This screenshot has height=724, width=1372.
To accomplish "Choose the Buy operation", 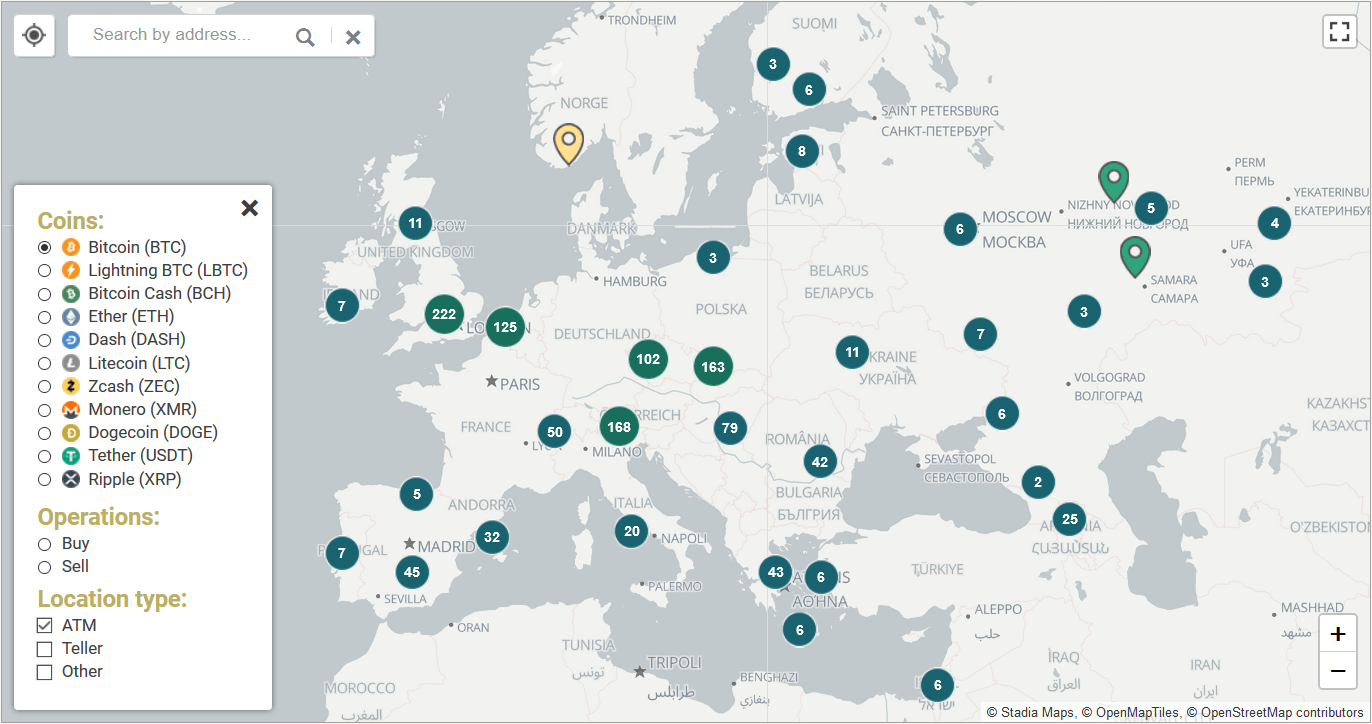I will (44, 544).
